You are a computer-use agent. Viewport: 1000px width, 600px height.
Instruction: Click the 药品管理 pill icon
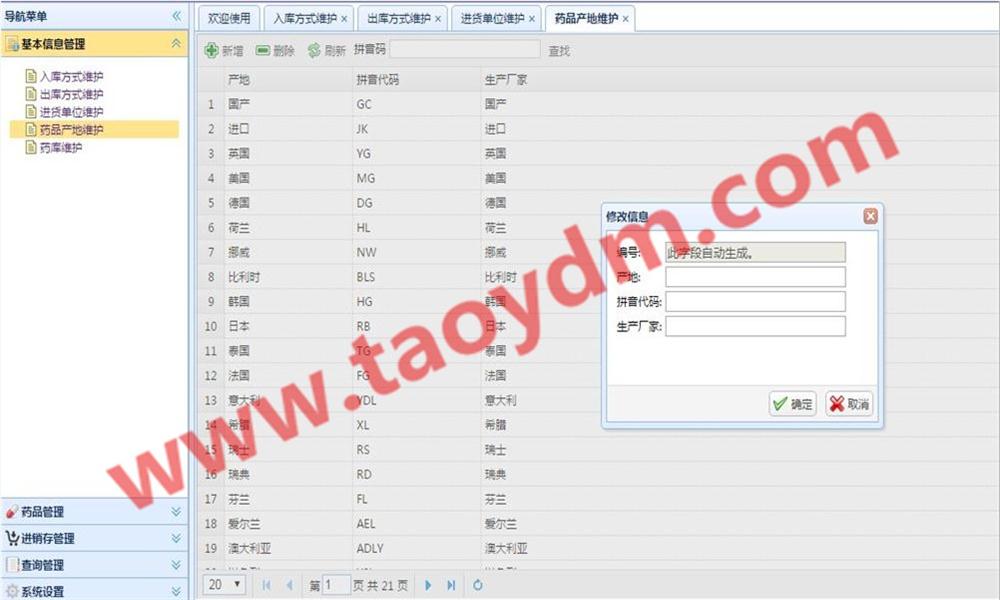tap(11, 511)
